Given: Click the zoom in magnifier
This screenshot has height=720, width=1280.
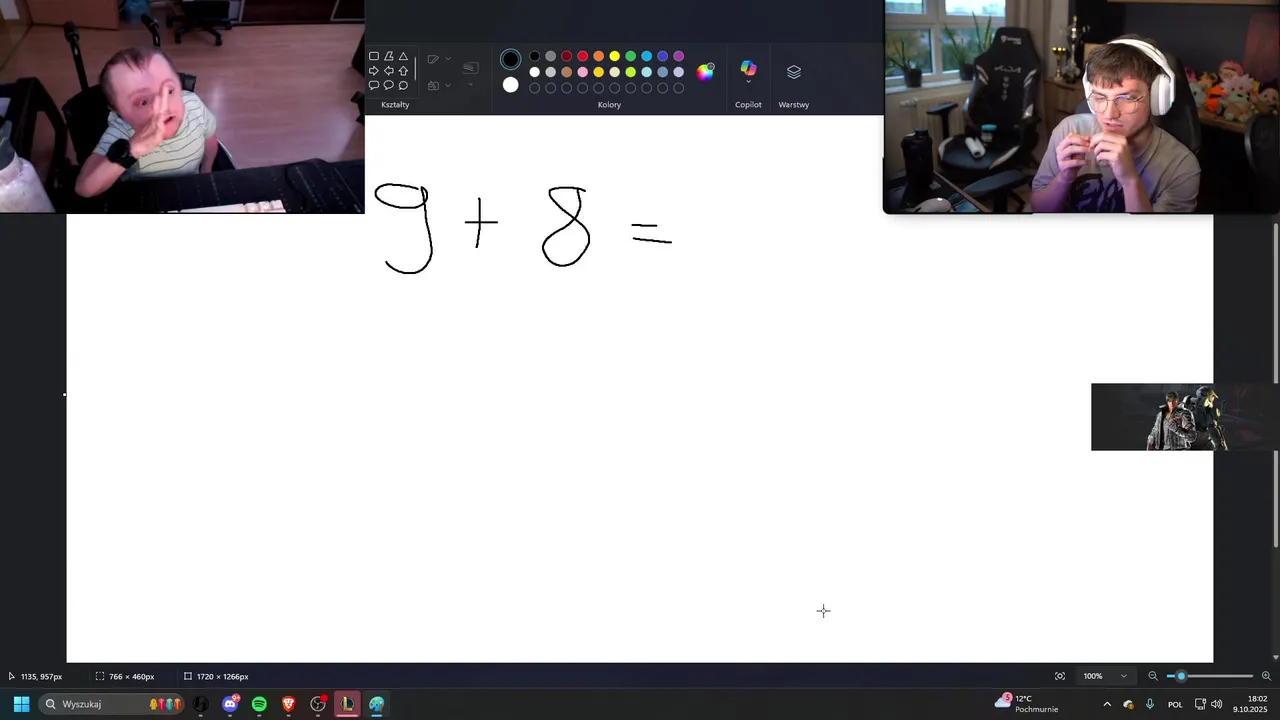Looking at the screenshot, I should (1266, 676).
